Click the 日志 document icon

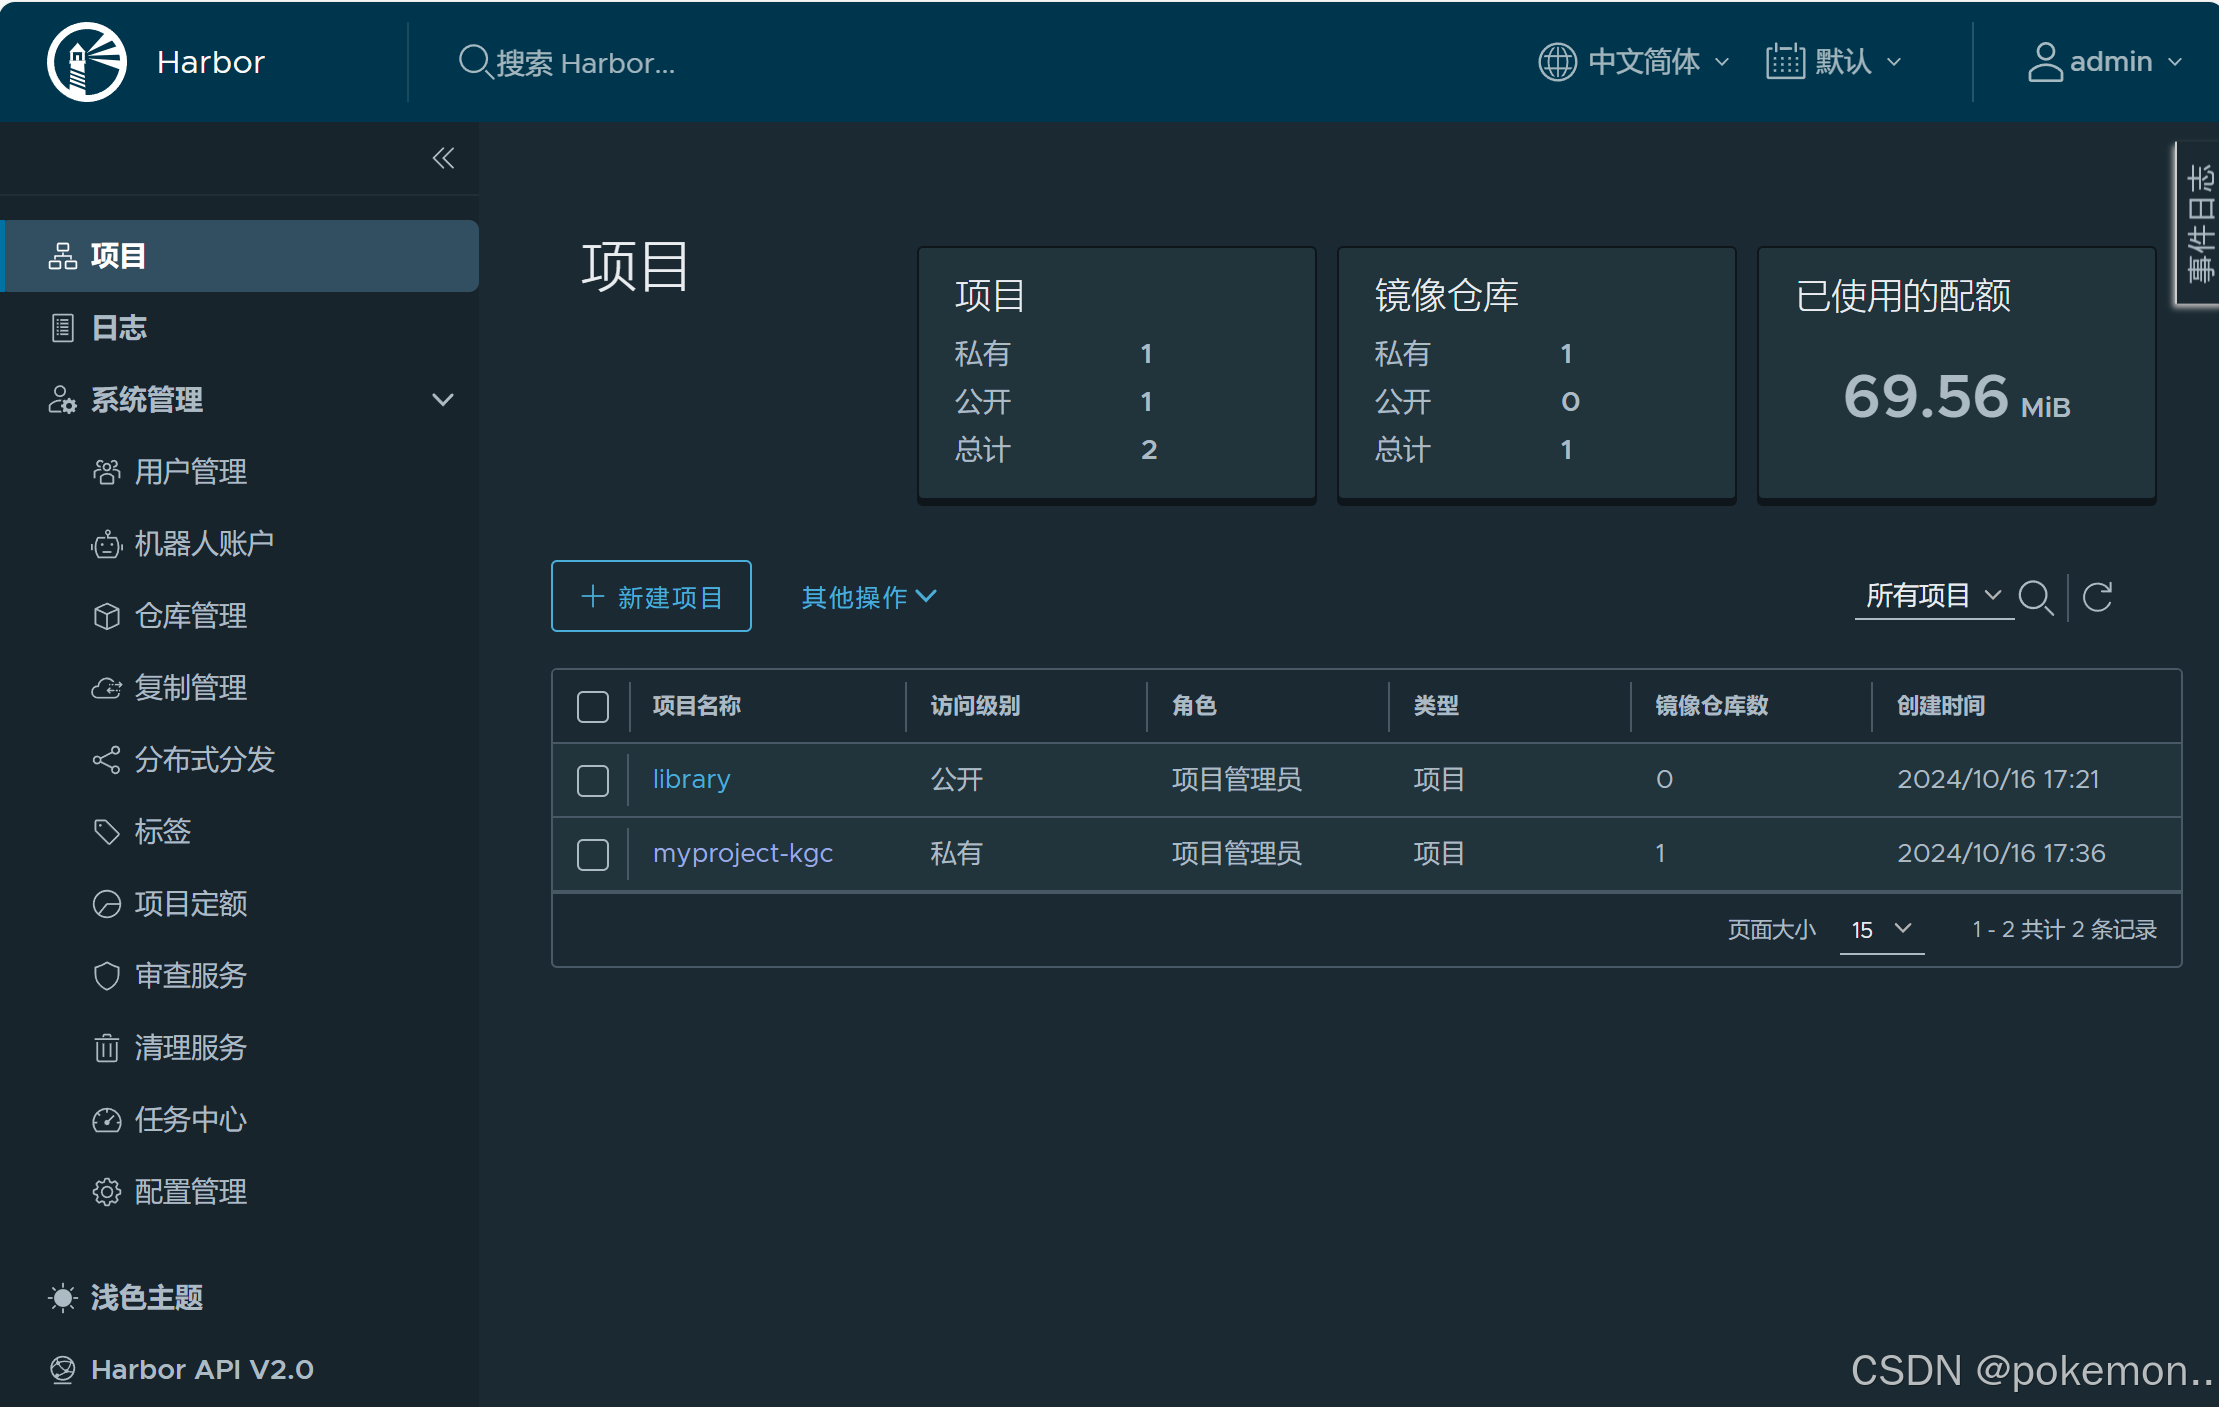point(63,328)
